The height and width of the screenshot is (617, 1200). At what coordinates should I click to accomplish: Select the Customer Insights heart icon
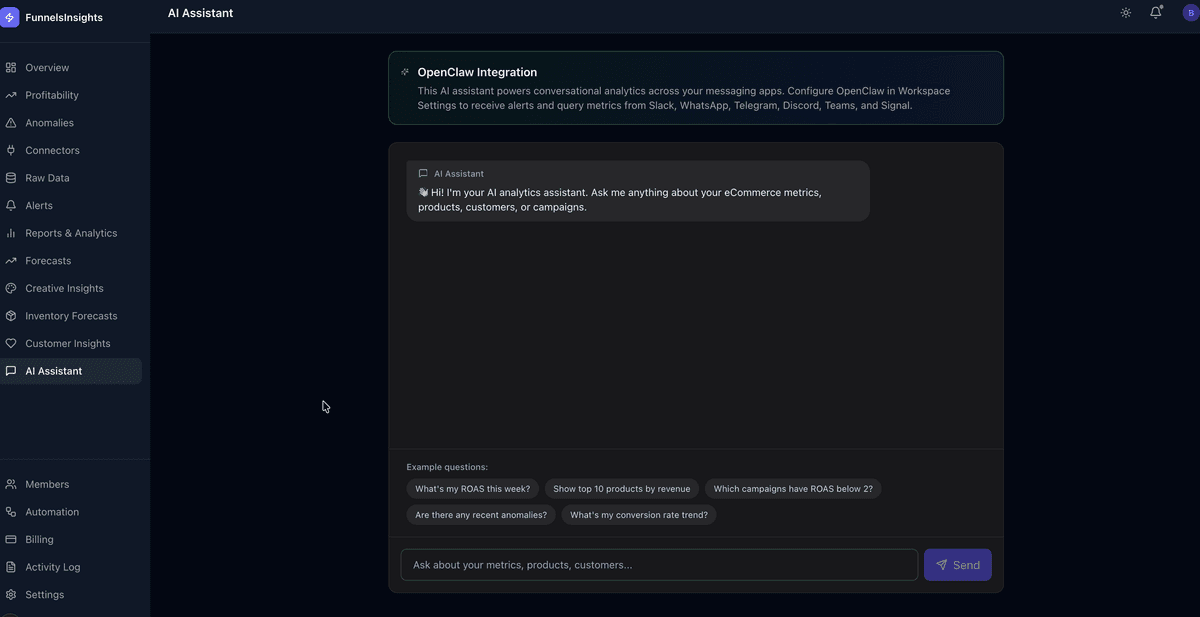click(10, 343)
